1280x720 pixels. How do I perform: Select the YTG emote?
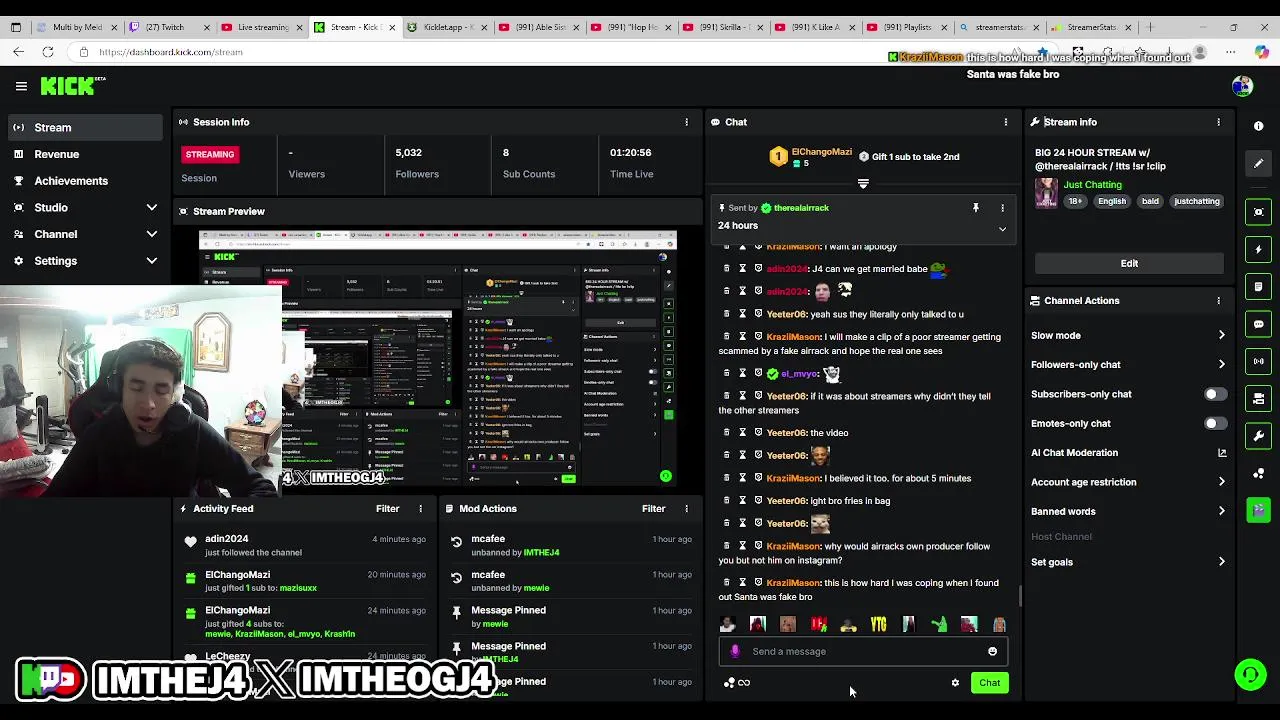[x=878, y=625]
